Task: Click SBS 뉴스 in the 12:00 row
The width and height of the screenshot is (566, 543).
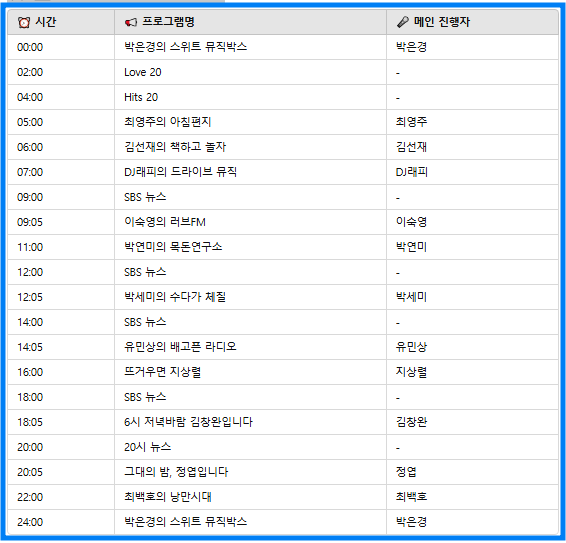Action: [x=145, y=272]
